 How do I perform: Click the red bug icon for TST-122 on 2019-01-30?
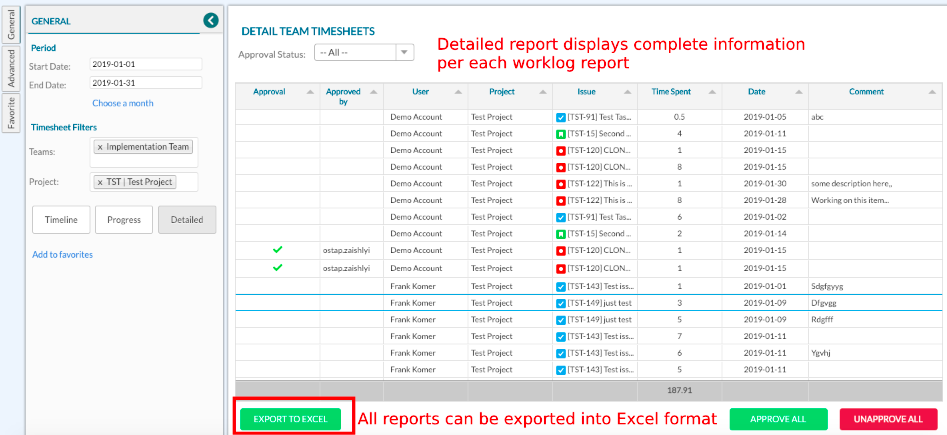click(x=560, y=184)
